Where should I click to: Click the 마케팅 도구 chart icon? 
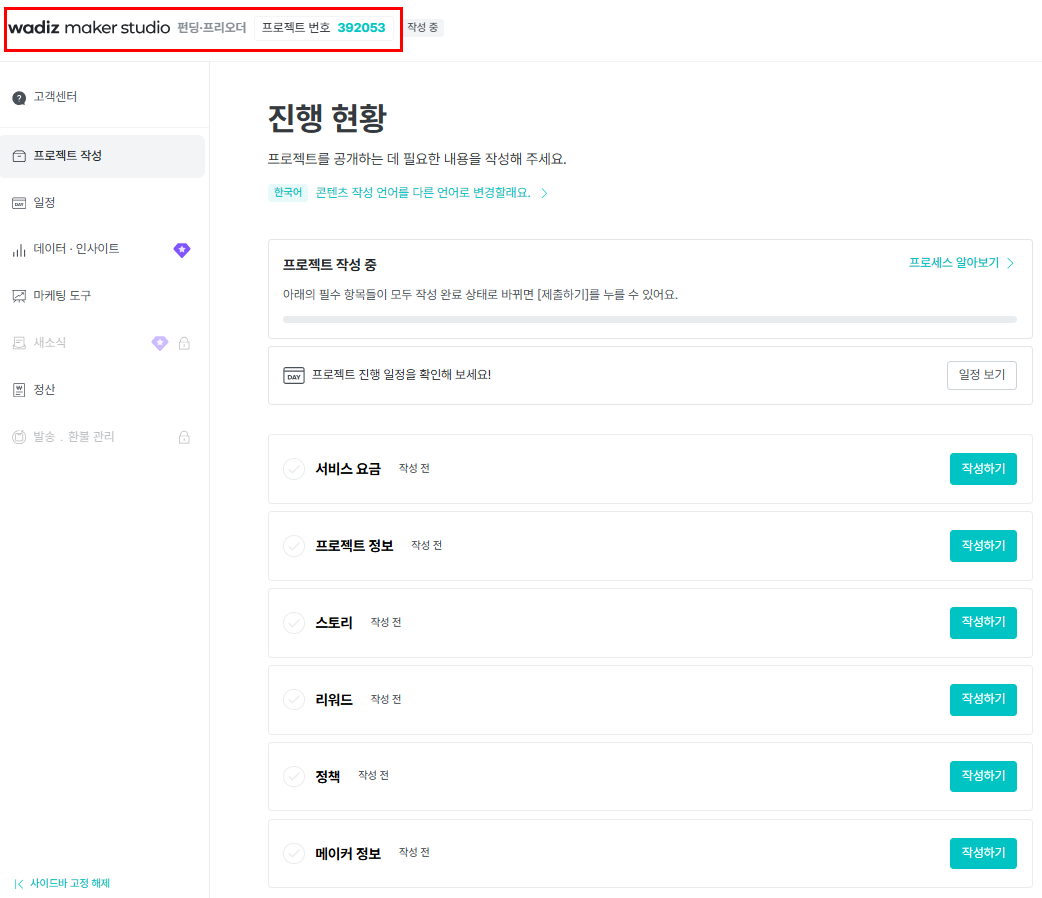pyautogui.click(x=19, y=296)
